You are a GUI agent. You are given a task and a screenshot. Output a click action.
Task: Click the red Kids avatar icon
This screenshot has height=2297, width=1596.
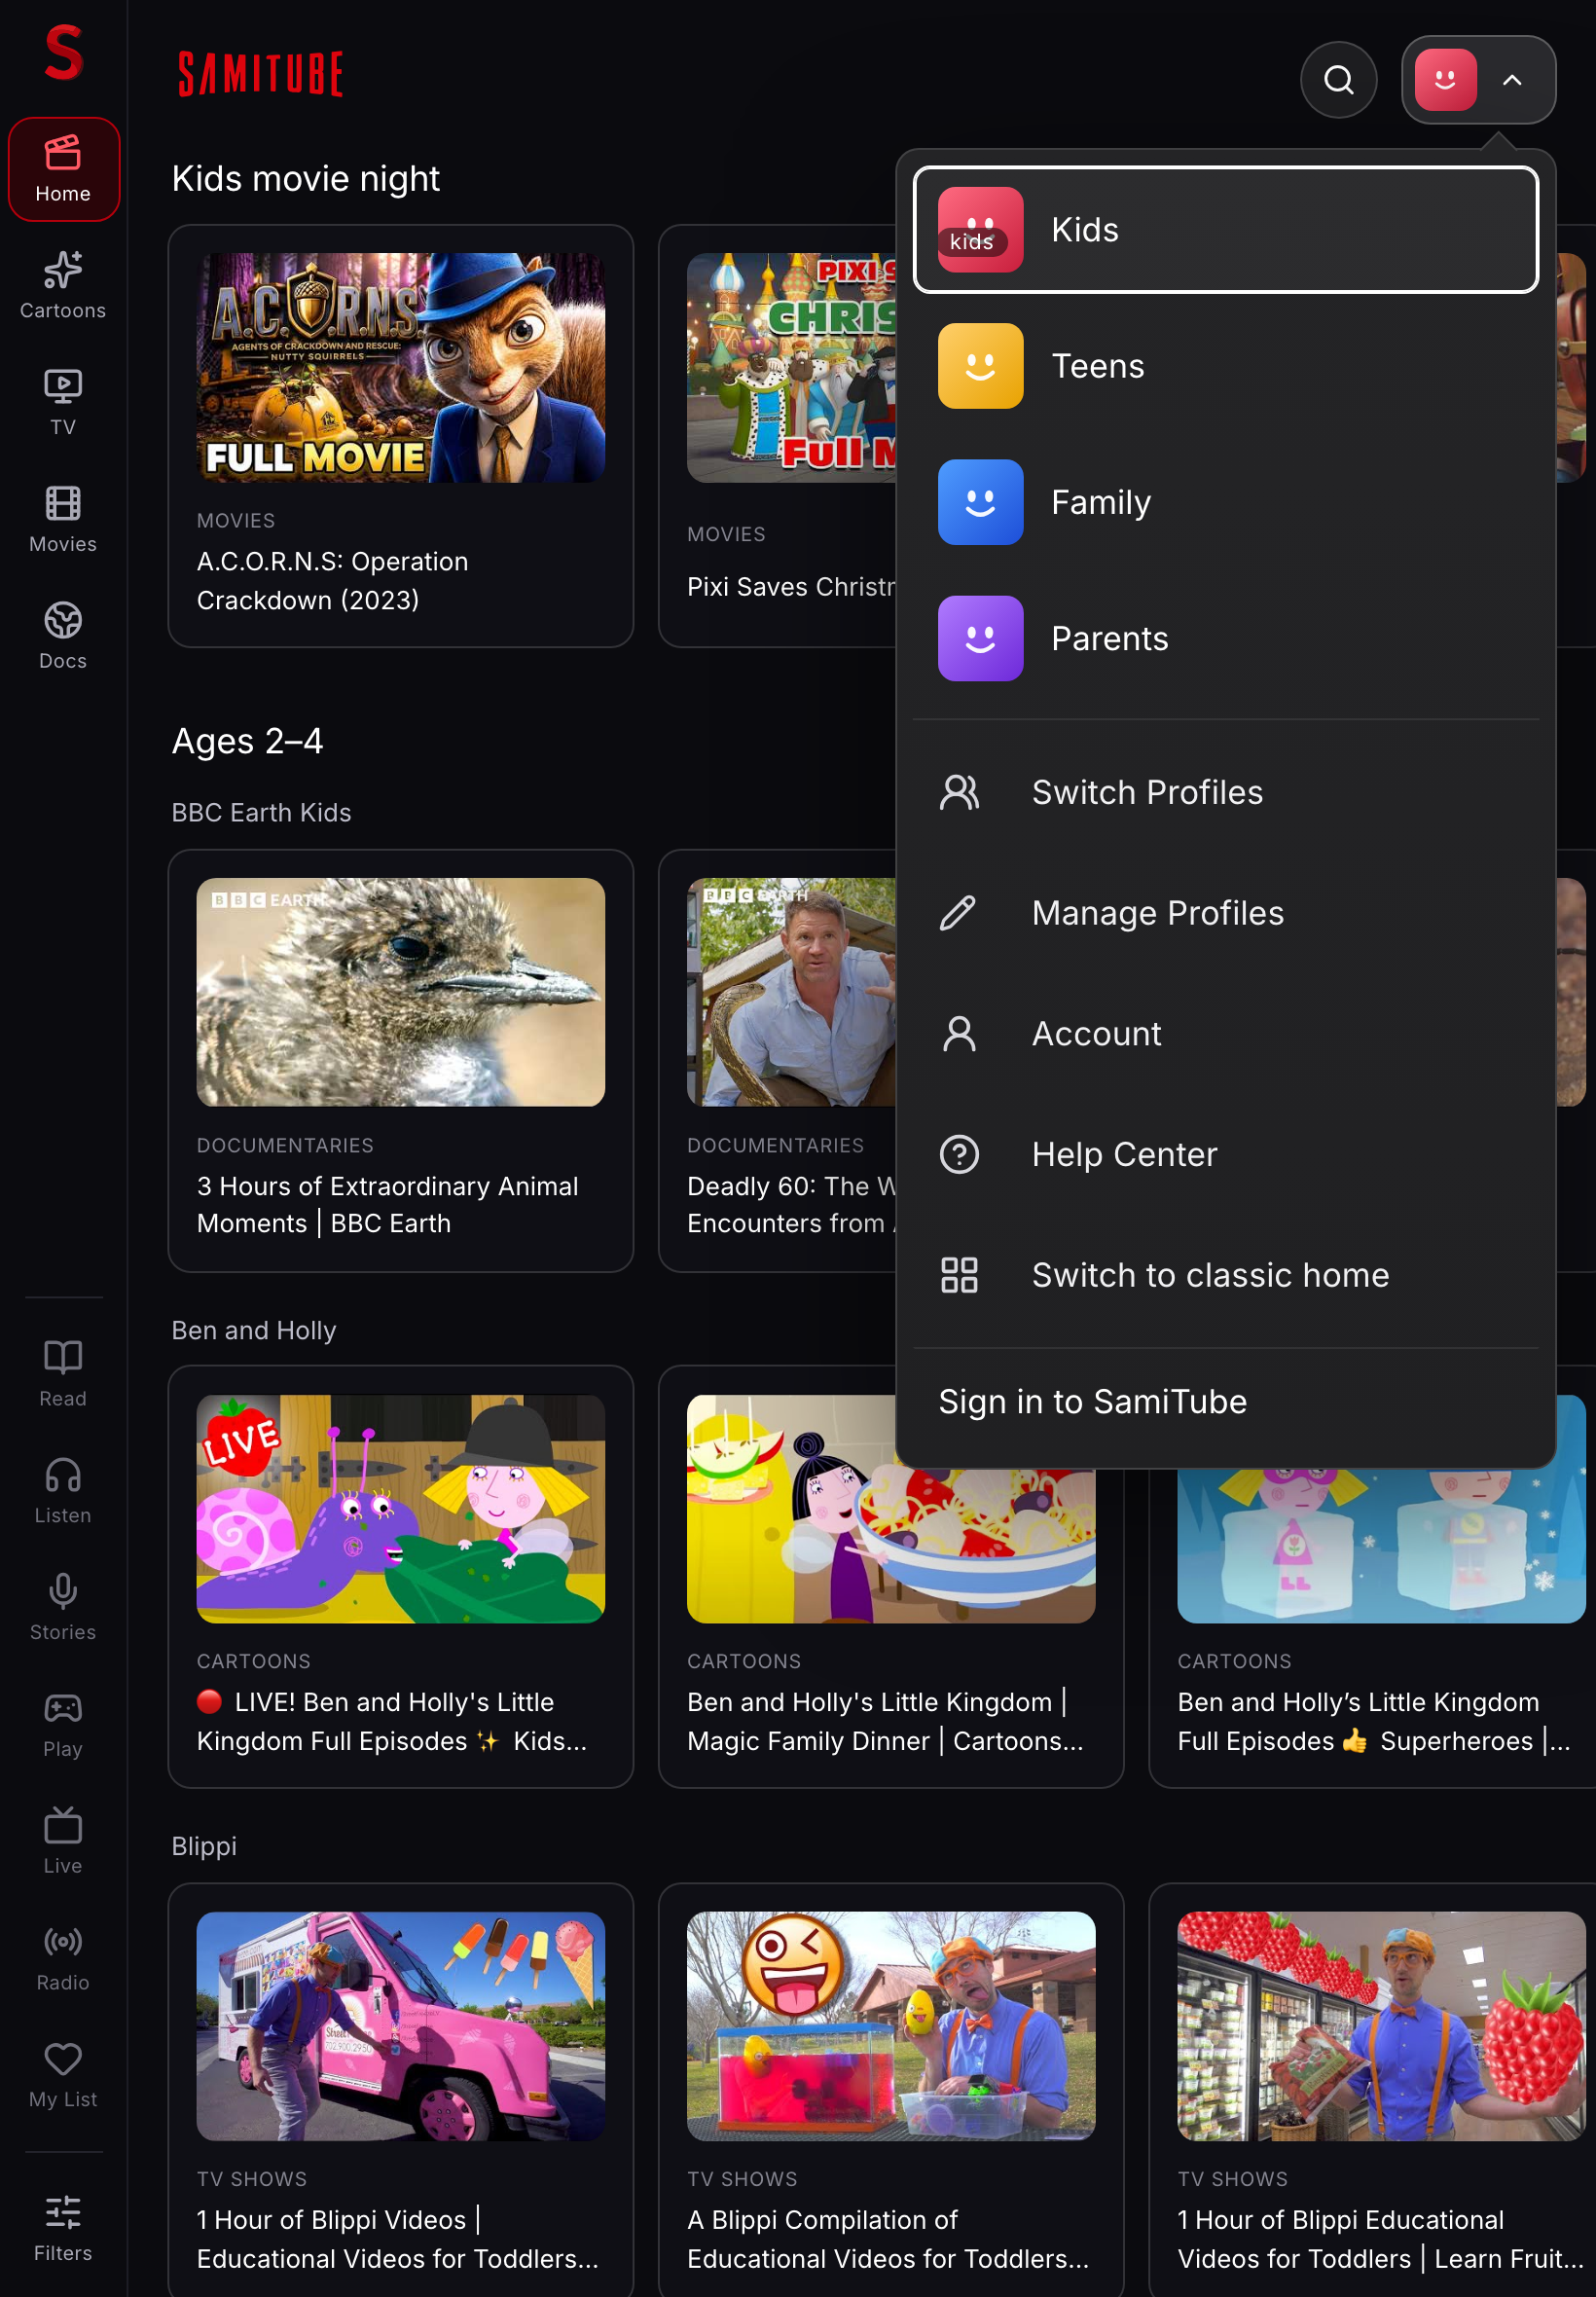[x=980, y=230]
